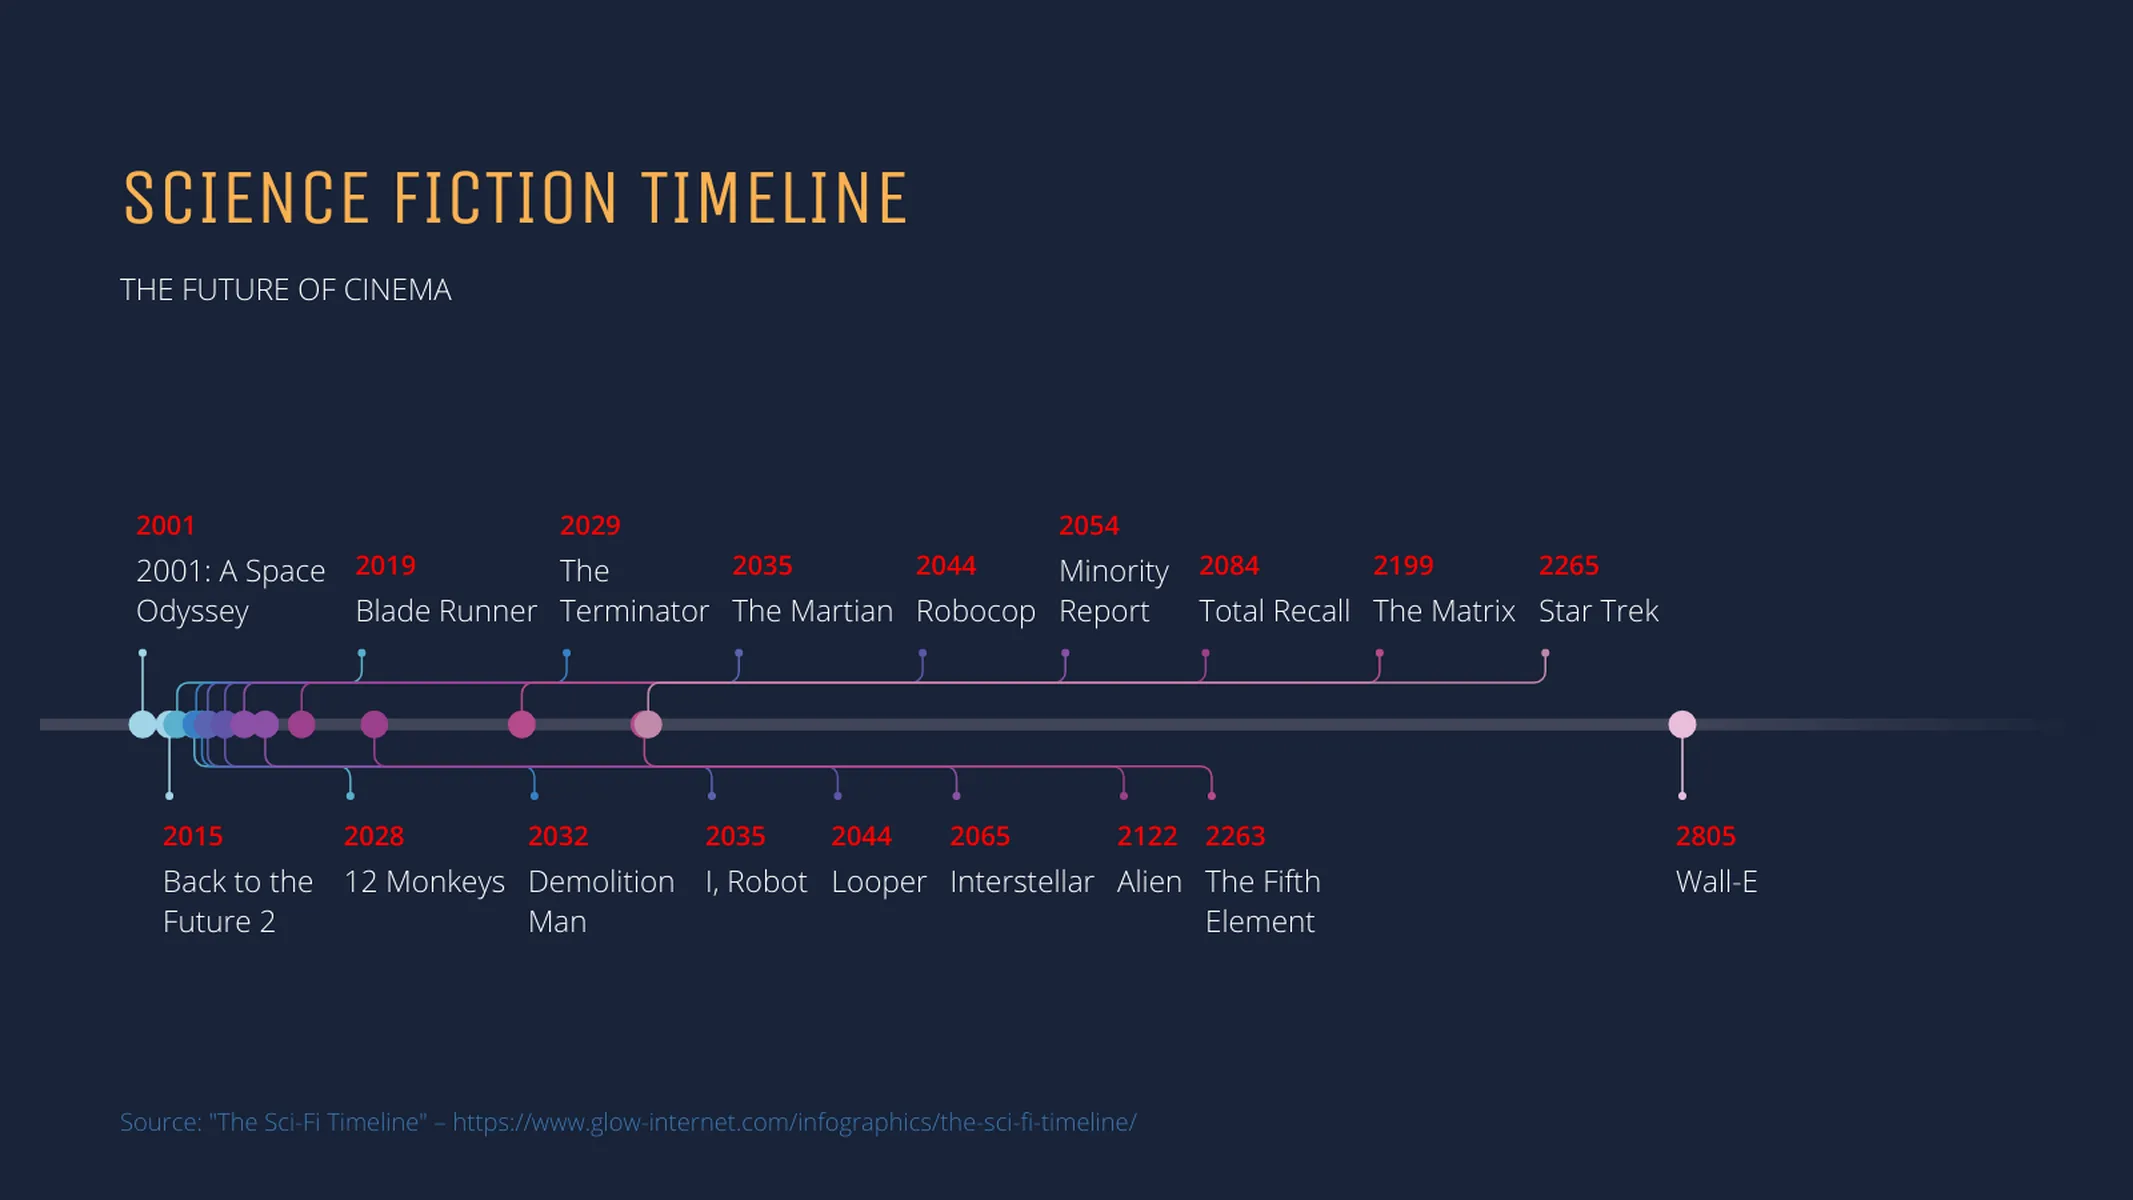Click the 2001 timeline marker

coord(142,724)
